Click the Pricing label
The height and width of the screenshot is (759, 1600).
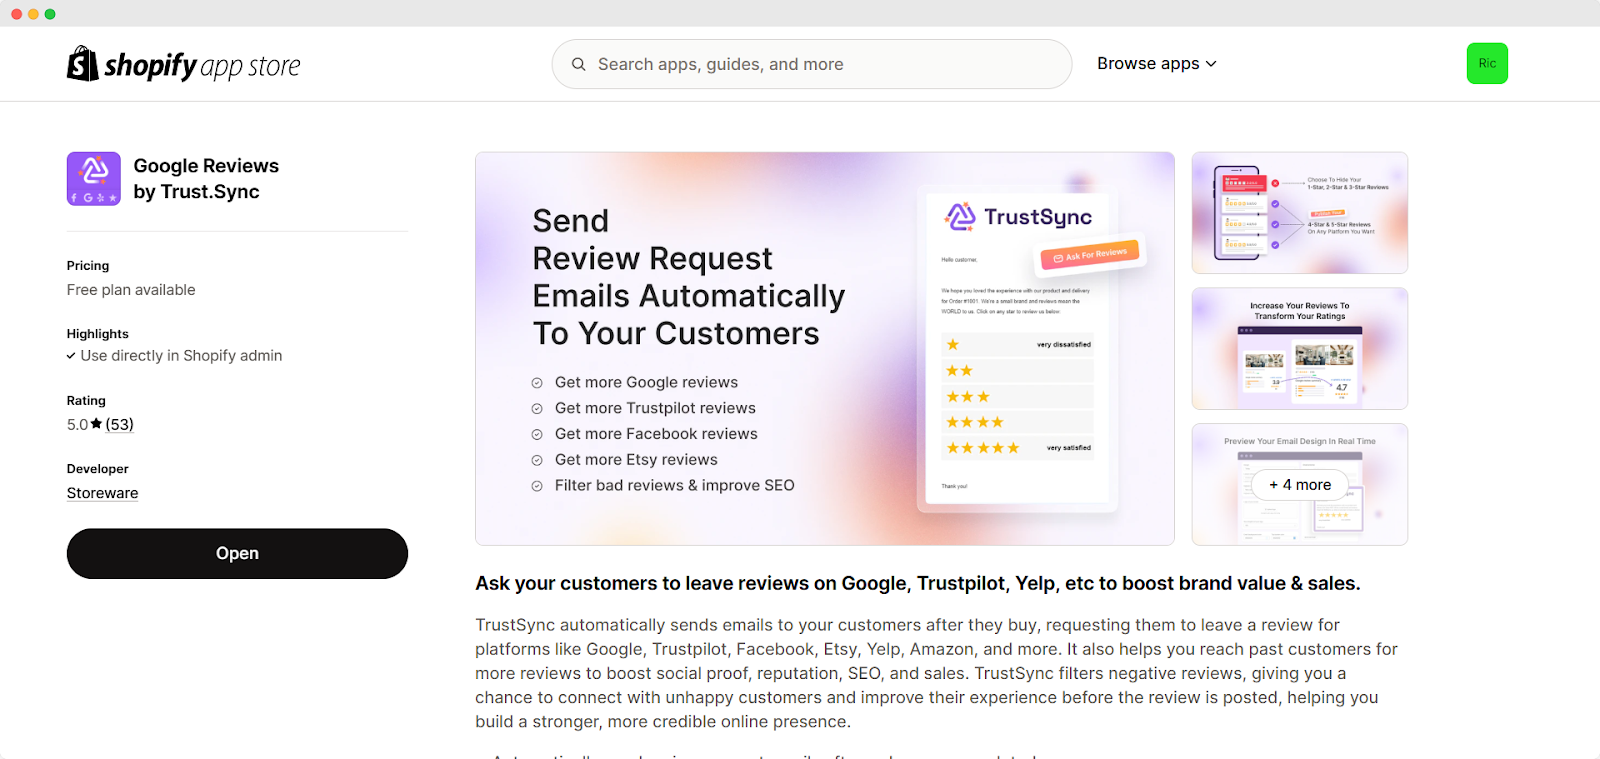coord(88,266)
